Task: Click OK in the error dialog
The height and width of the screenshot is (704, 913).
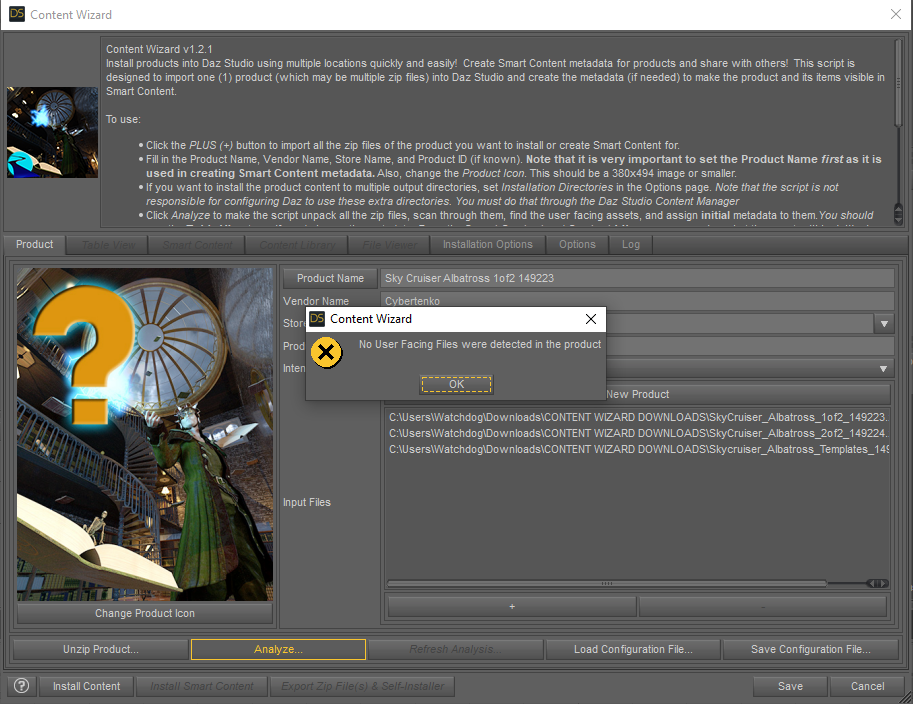Action: [x=456, y=384]
